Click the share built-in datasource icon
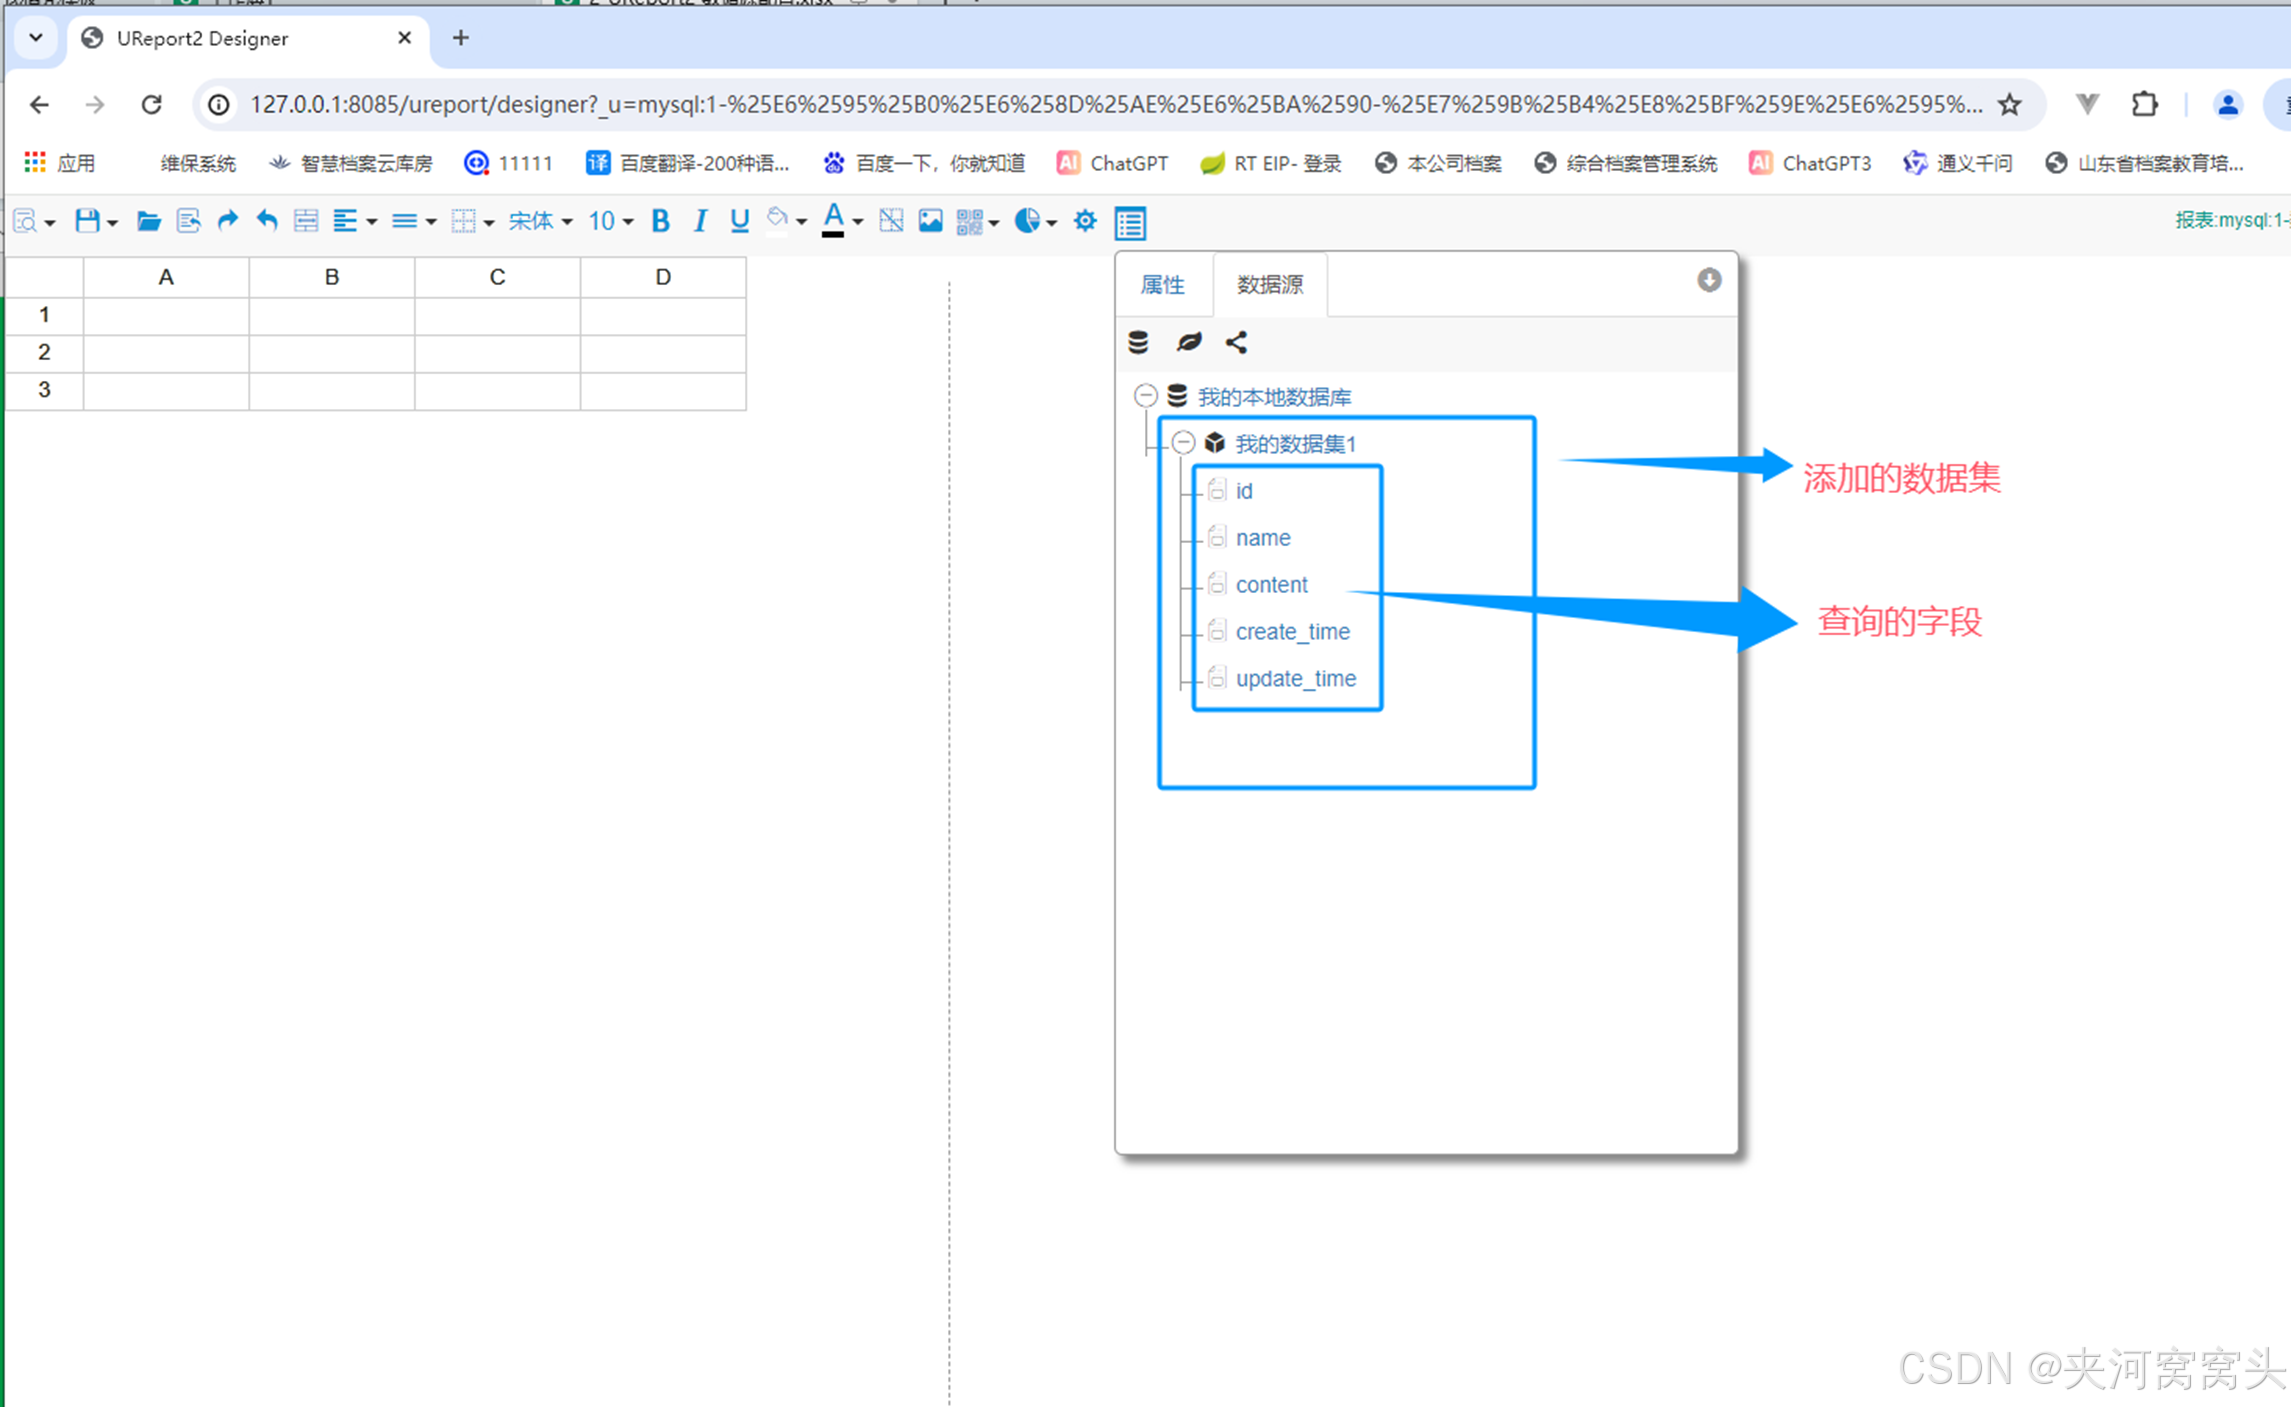This screenshot has width=2291, height=1407. (x=1237, y=342)
